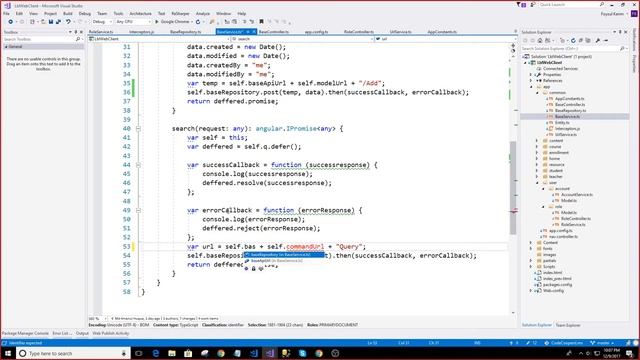Switch to the Interceptors.js tab
The width and height of the screenshot is (640, 360).
pos(141,32)
